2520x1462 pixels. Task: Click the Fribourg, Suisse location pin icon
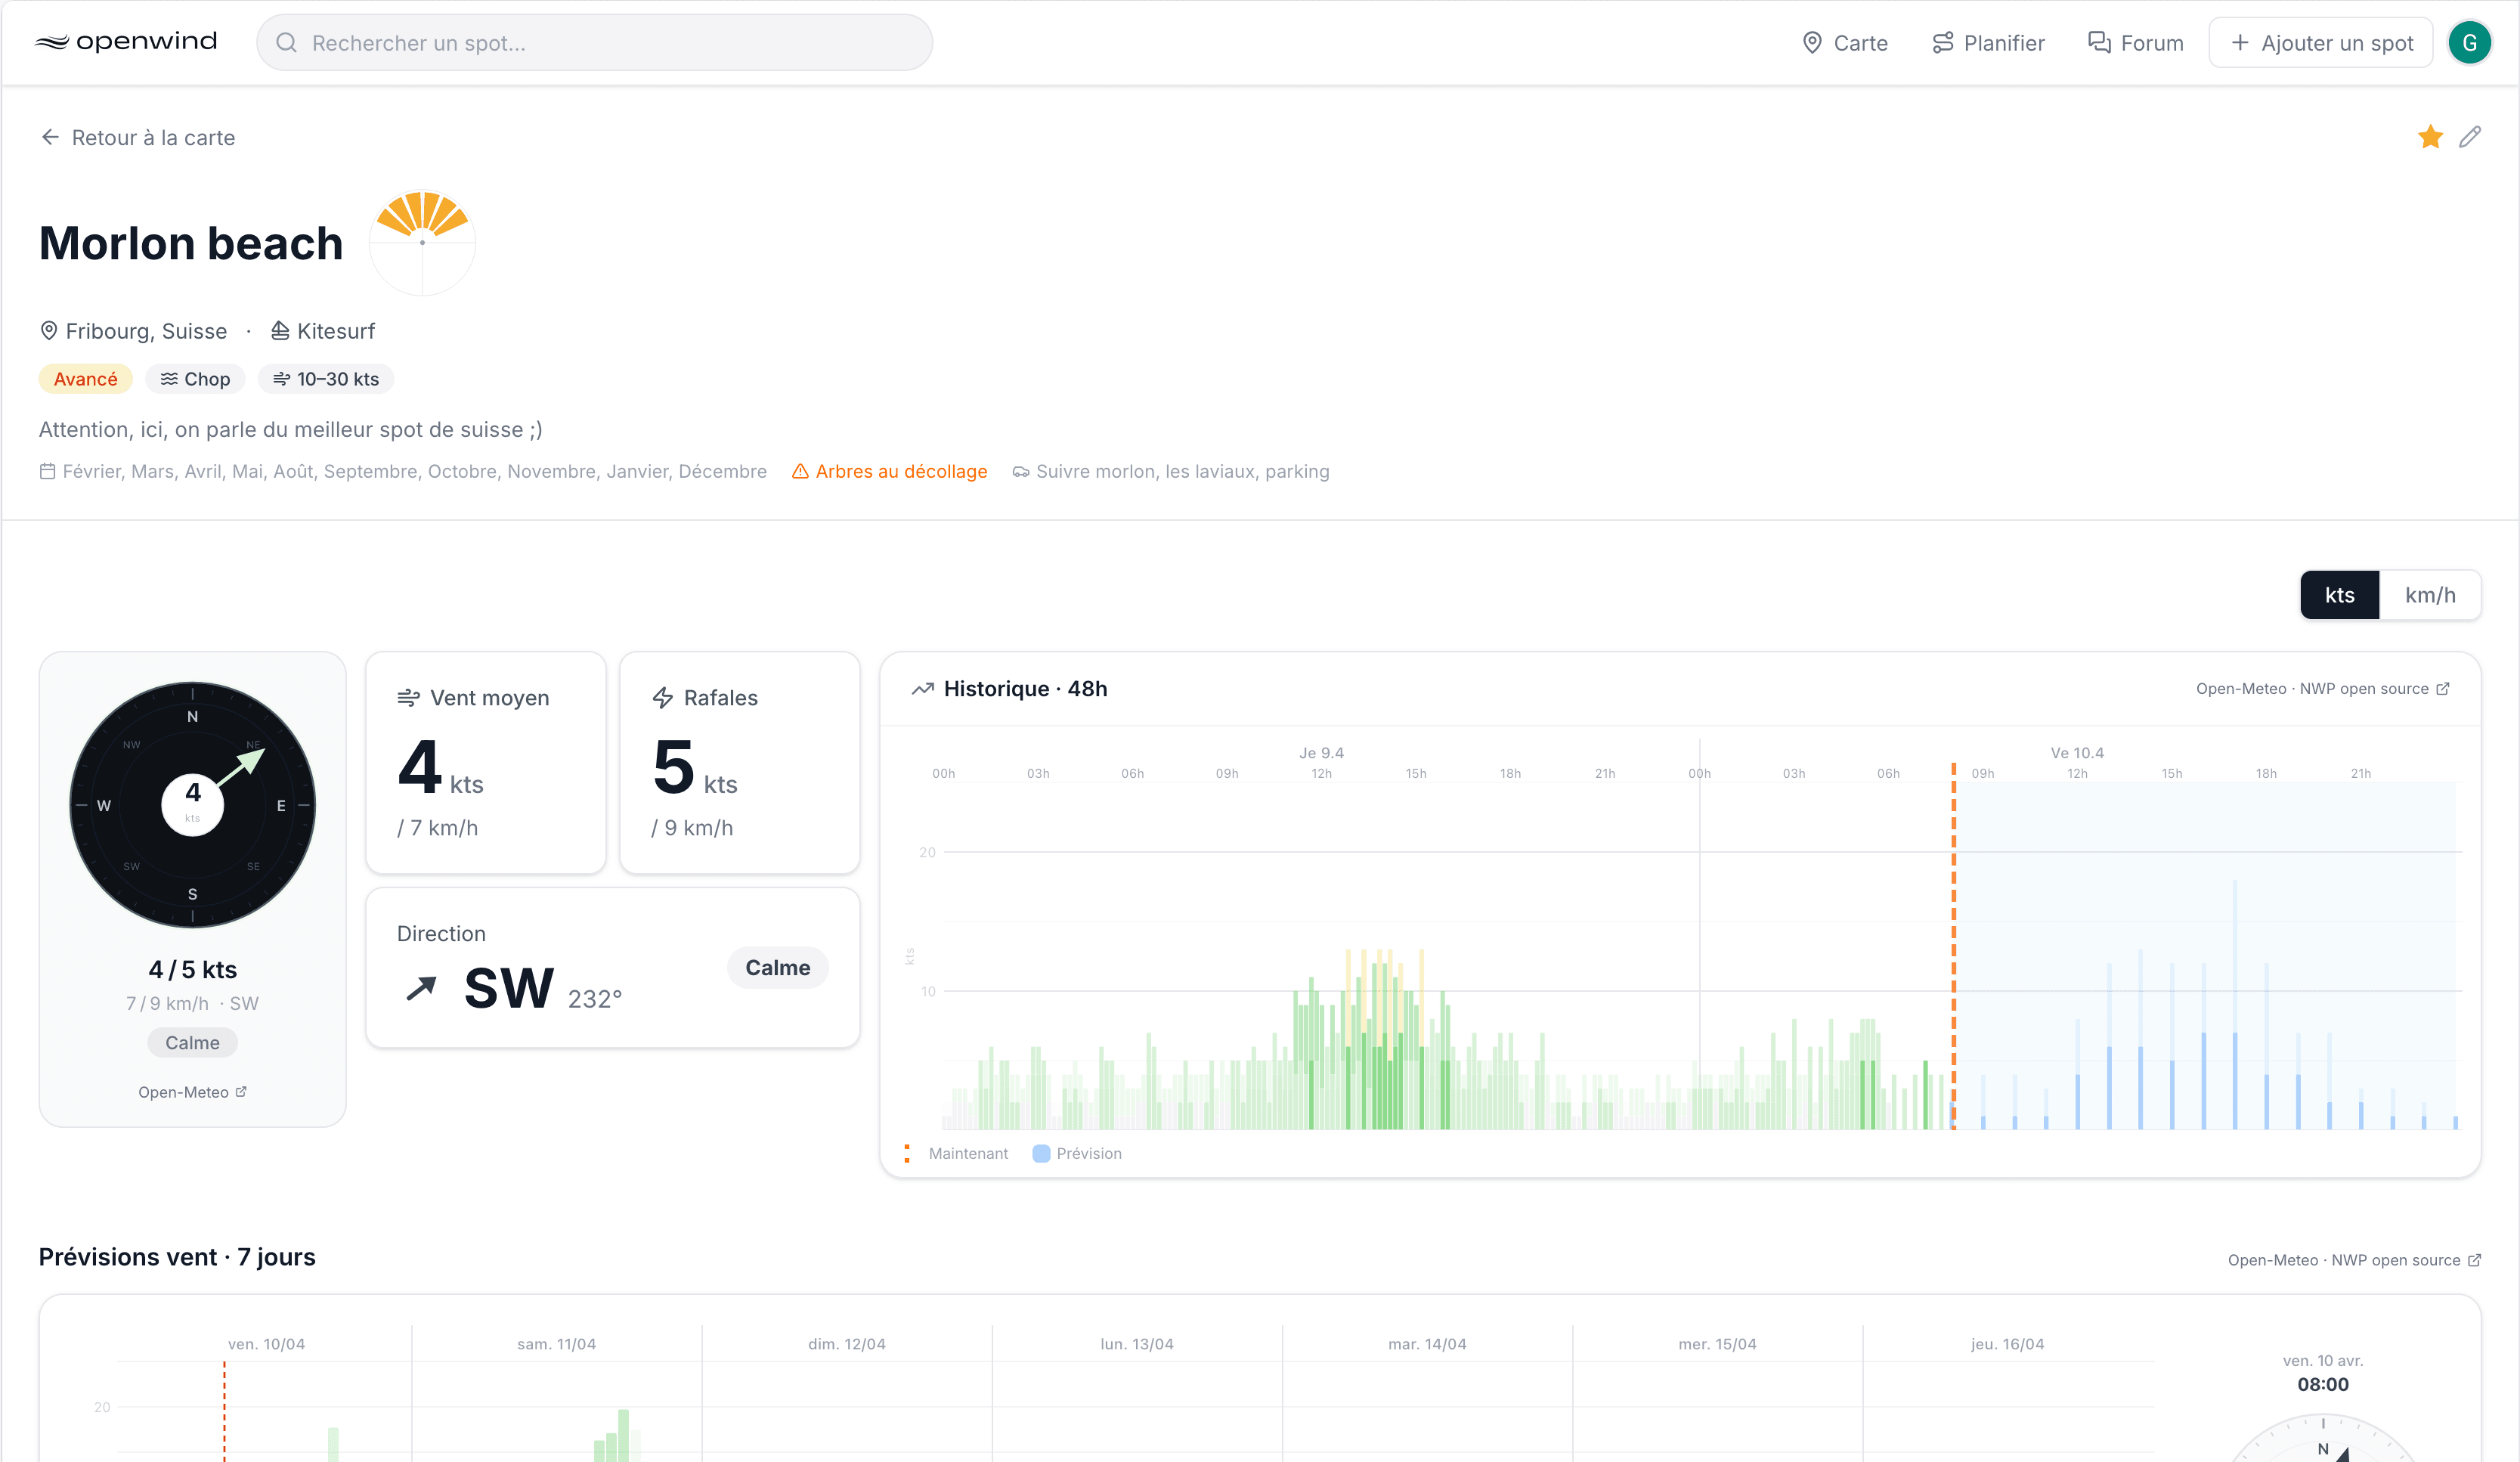click(x=48, y=330)
